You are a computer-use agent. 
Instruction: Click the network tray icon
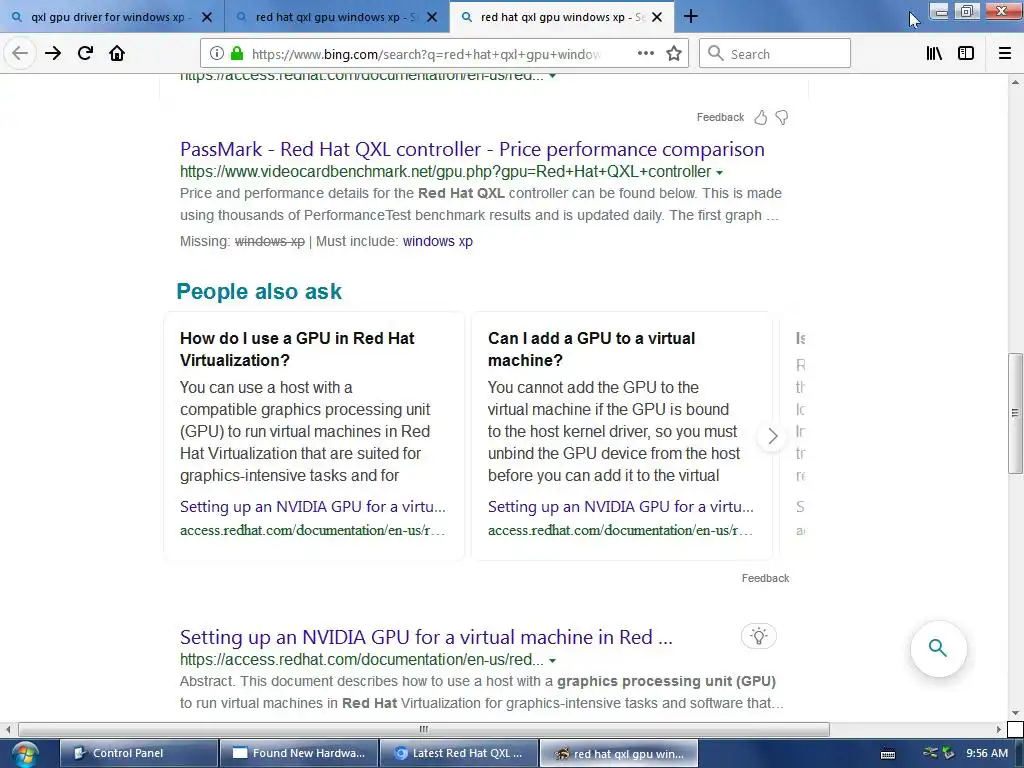[930, 753]
